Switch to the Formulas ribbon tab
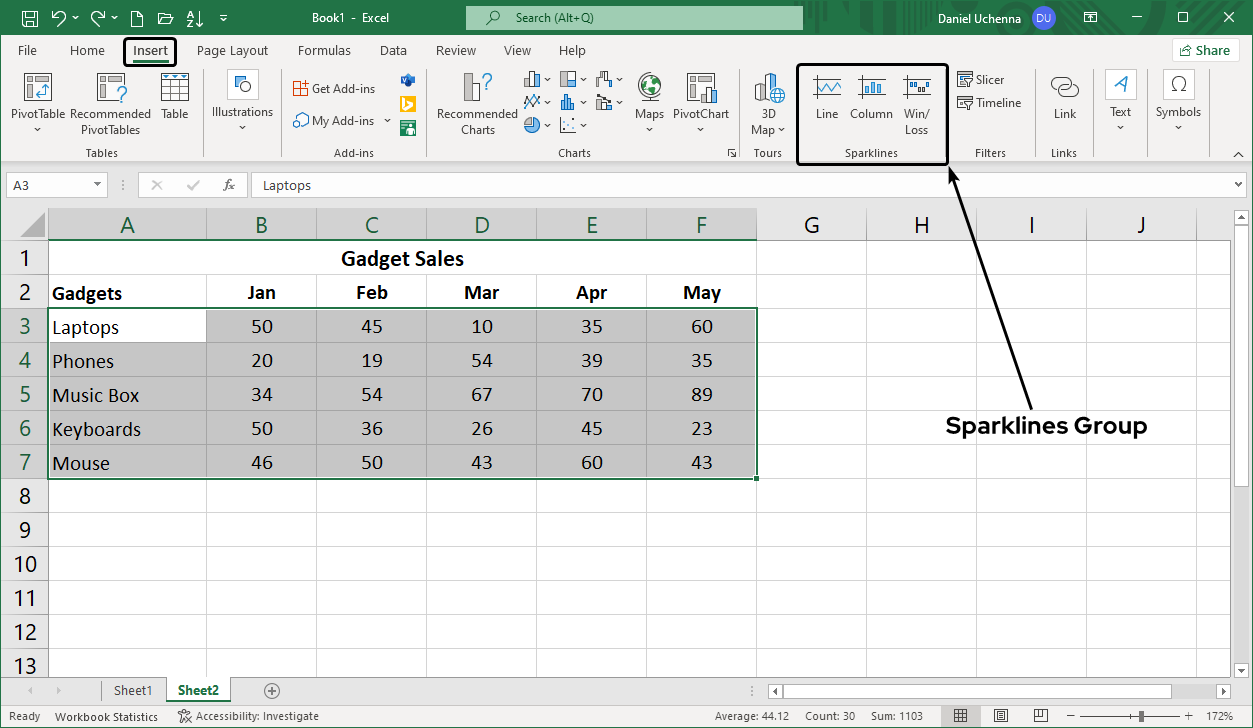The width and height of the screenshot is (1253, 728). point(324,50)
